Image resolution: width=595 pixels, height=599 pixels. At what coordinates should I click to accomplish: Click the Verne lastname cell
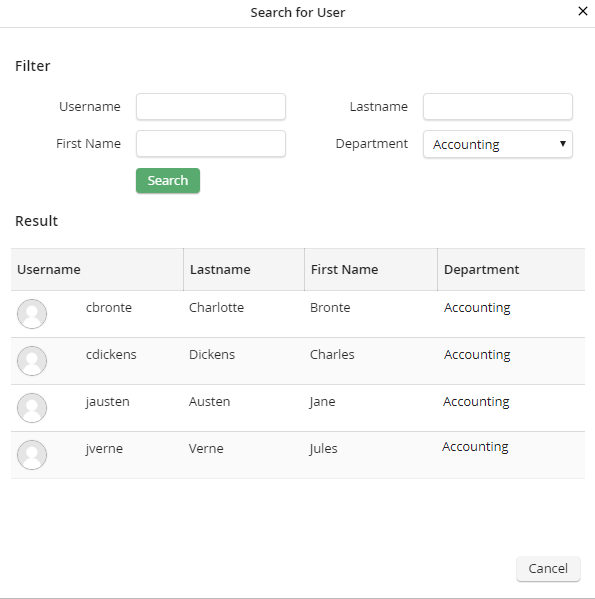pyautogui.click(x=206, y=448)
